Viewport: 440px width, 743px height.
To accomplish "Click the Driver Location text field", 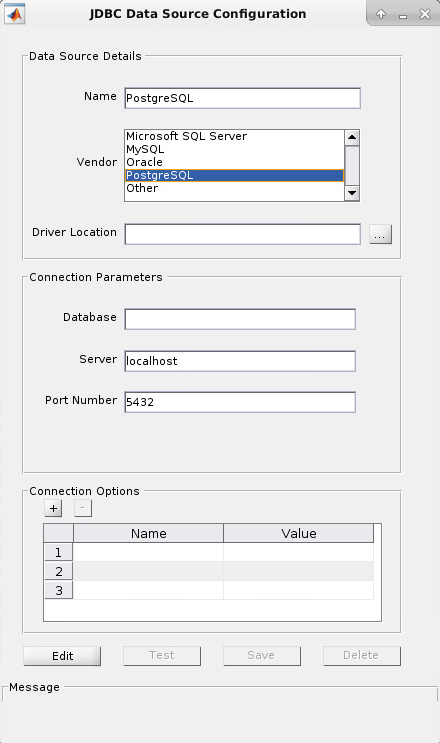I will coord(242,234).
